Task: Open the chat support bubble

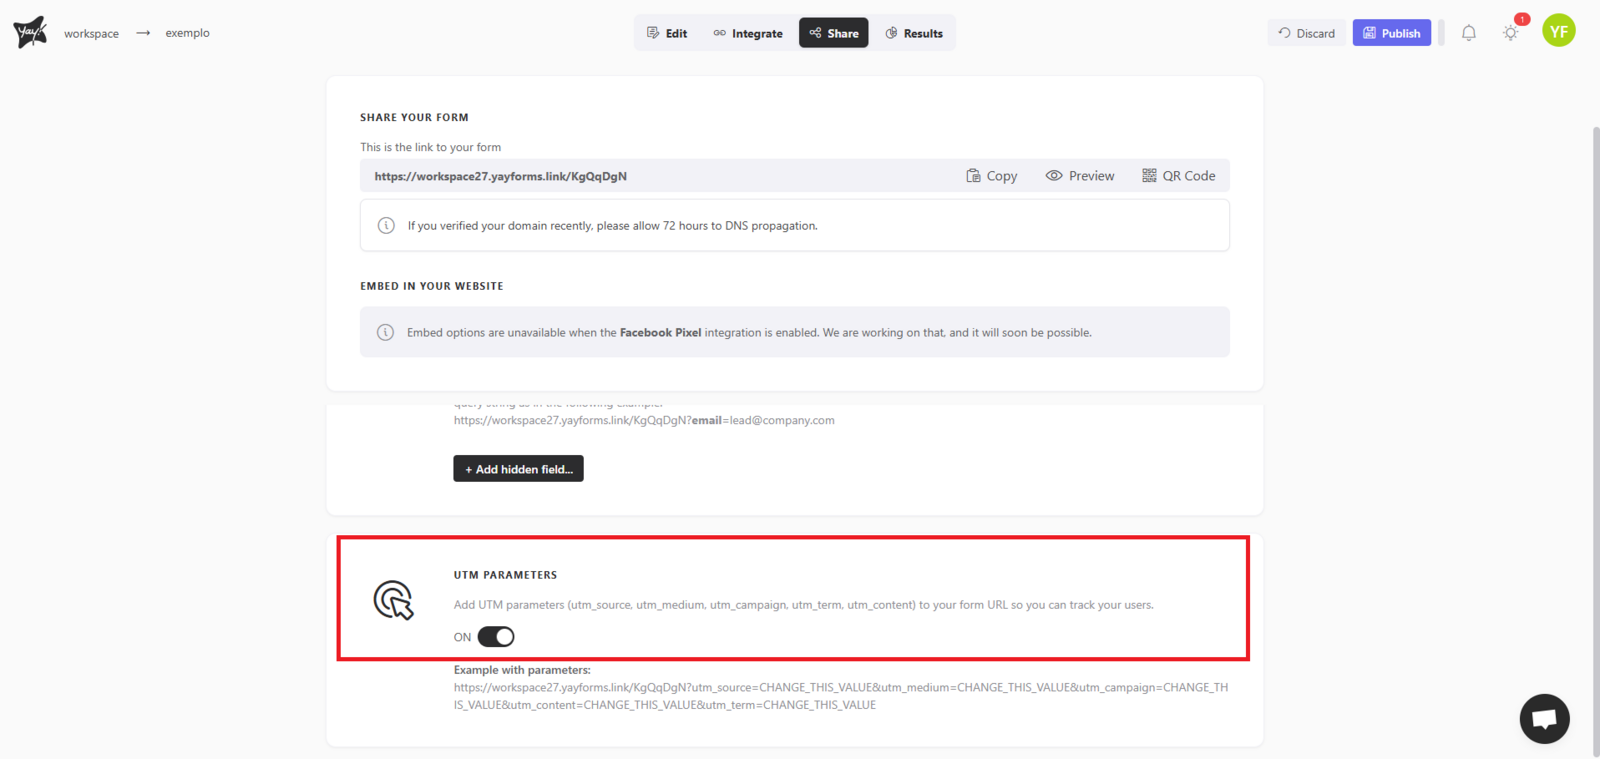Action: (x=1544, y=718)
